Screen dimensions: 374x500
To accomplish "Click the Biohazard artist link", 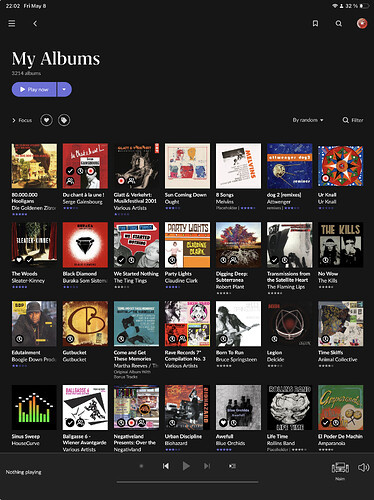I will (x=176, y=443).
